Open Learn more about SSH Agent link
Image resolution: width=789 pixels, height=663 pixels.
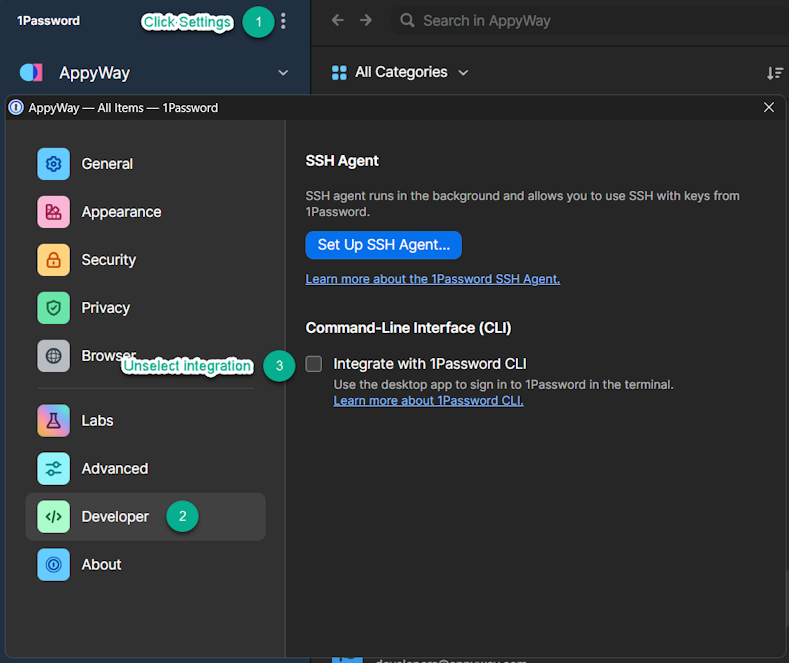pyautogui.click(x=433, y=279)
